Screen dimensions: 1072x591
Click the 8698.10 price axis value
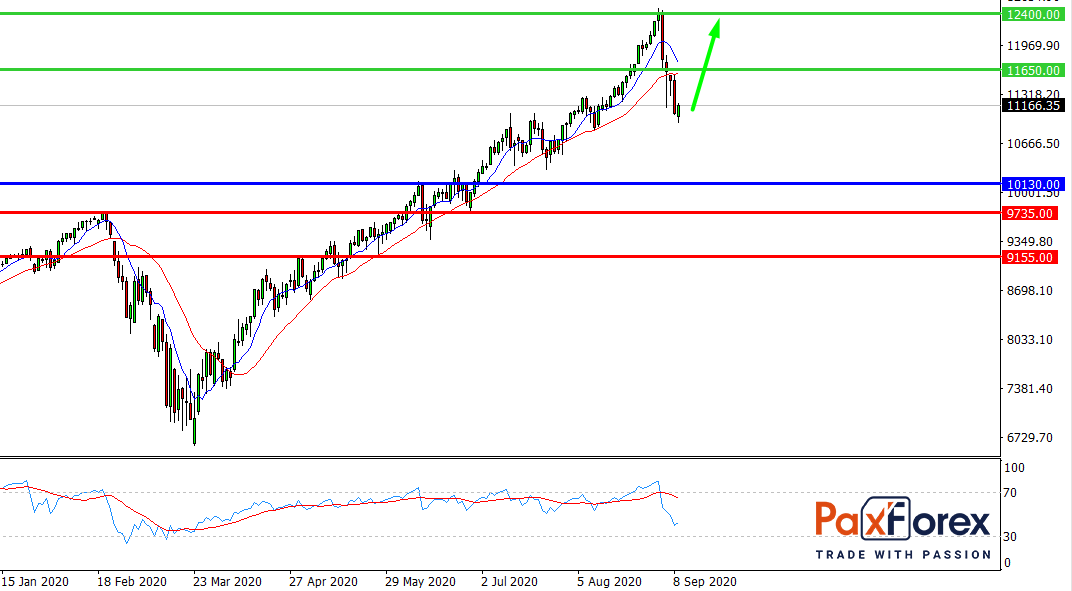pos(1030,291)
